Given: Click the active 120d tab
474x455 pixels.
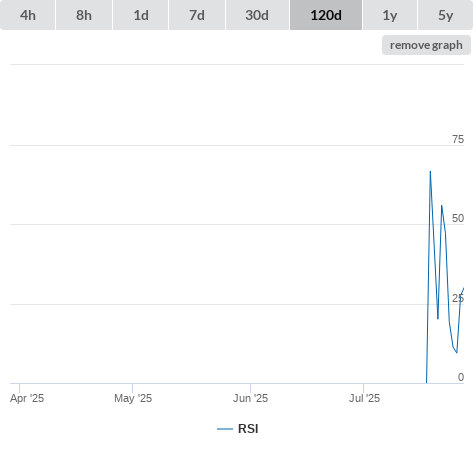Looking at the screenshot, I should click(326, 15).
